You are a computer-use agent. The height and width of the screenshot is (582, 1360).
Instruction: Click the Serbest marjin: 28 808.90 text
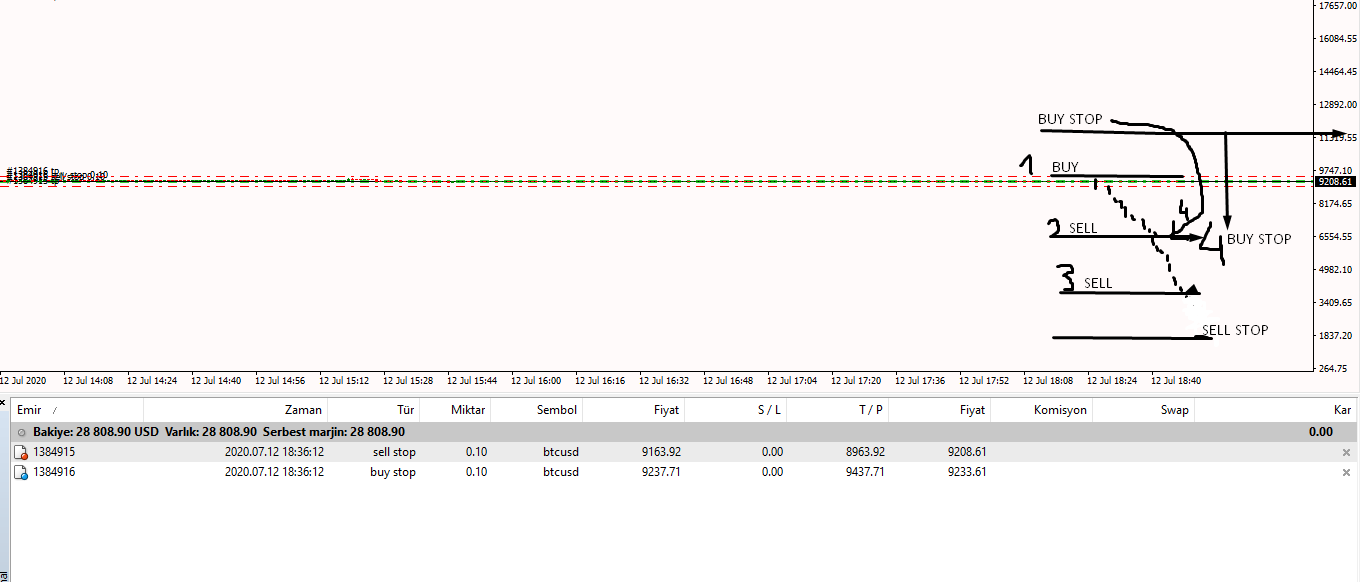pos(334,432)
